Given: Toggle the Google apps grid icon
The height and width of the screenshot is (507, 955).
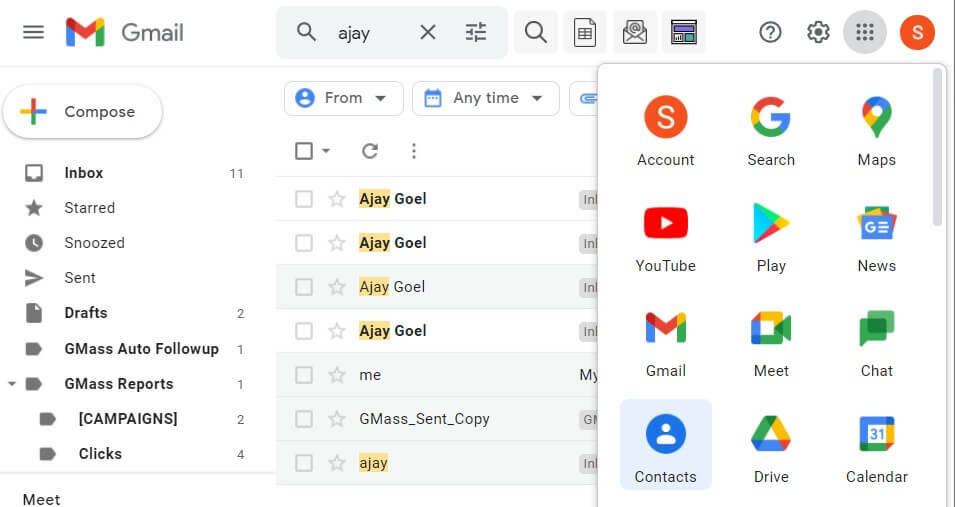Looking at the screenshot, I should pyautogui.click(x=865, y=32).
